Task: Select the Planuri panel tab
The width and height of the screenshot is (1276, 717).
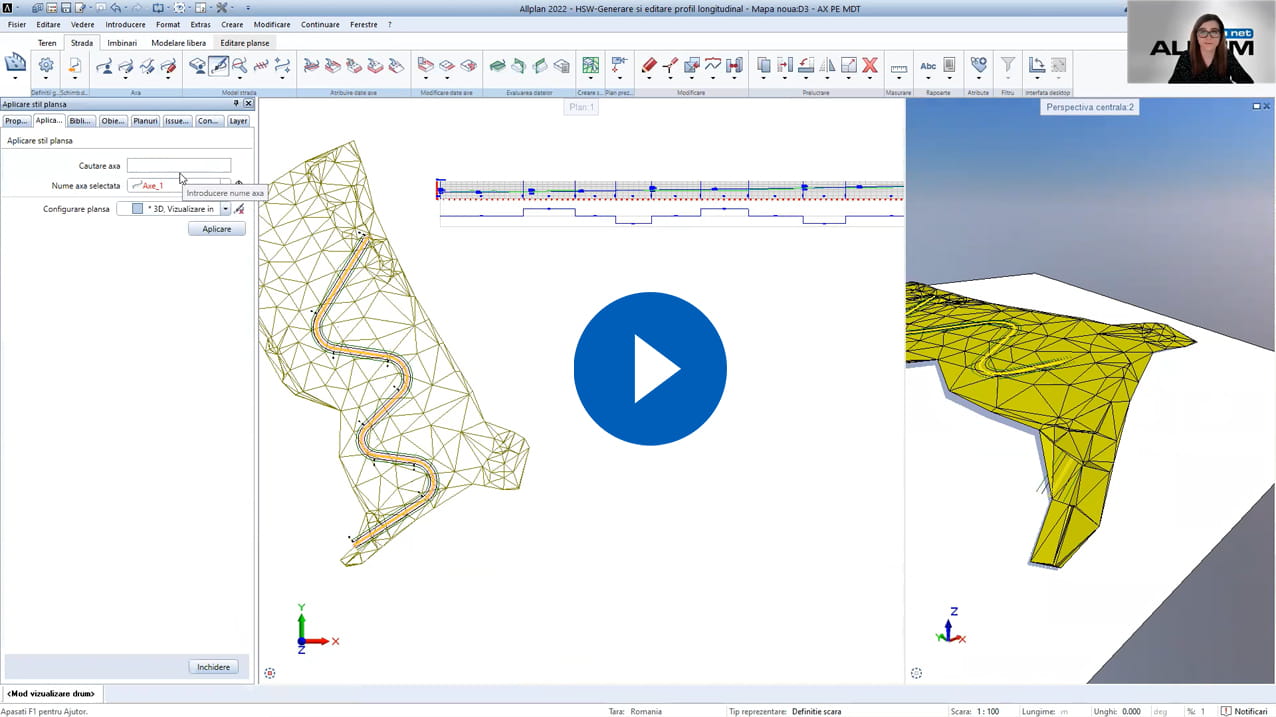Action: coord(146,121)
